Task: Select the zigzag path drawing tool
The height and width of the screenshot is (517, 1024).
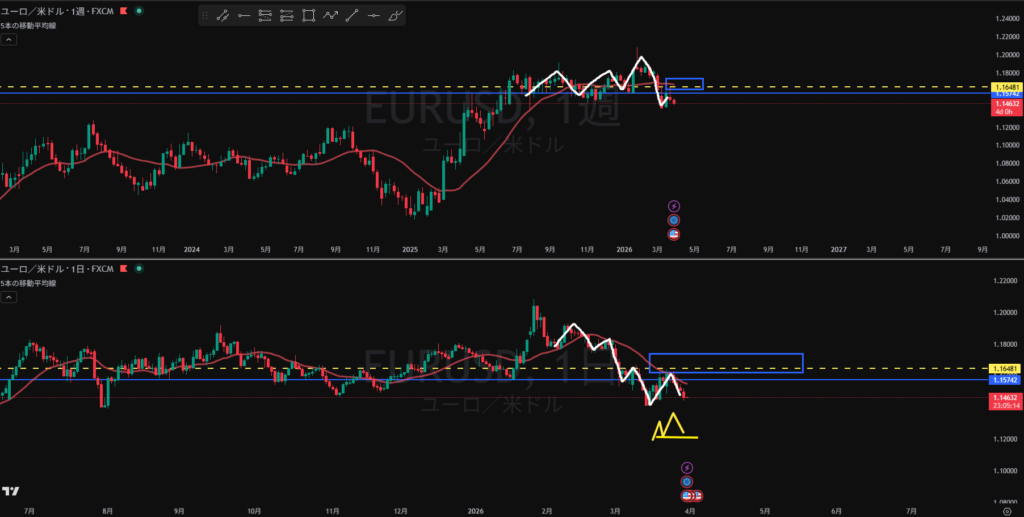Action: point(330,15)
